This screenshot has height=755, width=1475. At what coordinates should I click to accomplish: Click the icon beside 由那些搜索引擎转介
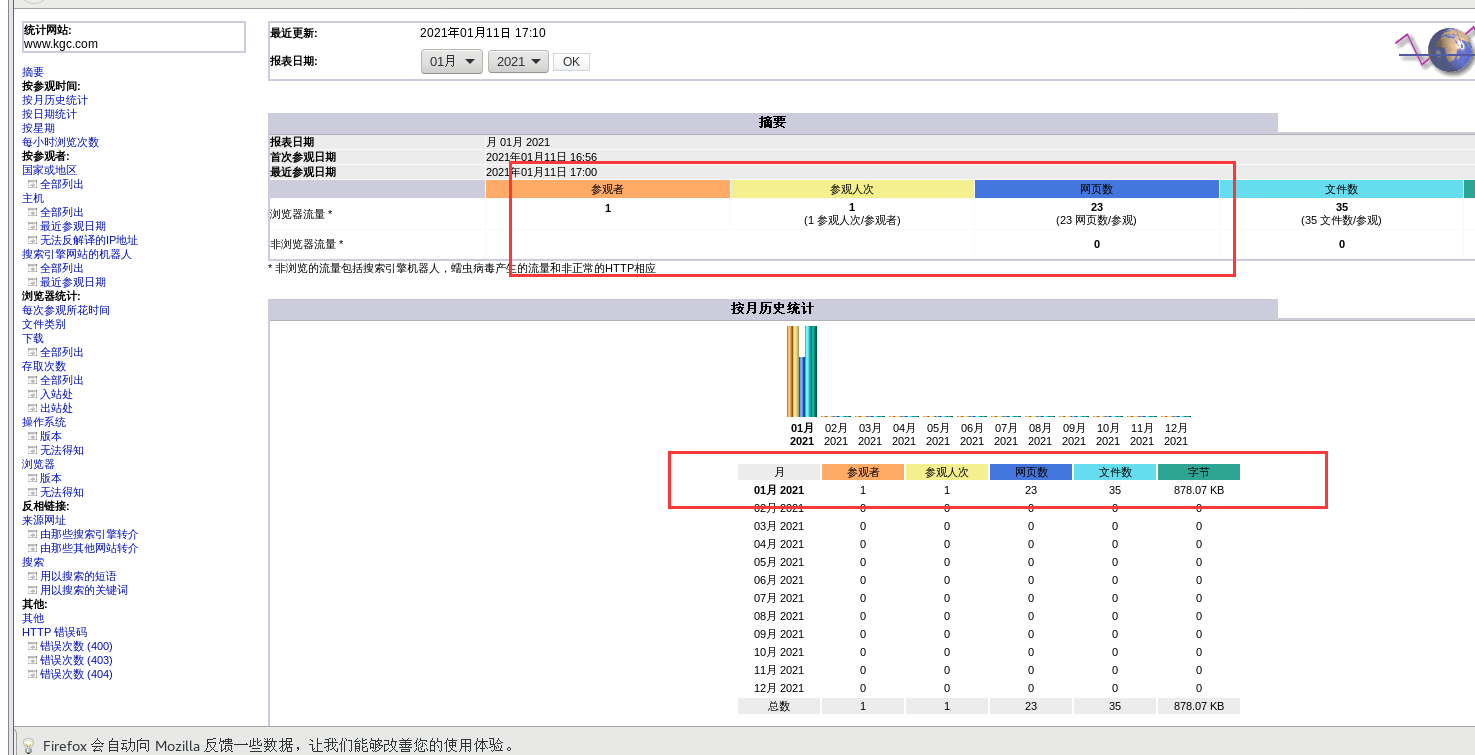pos(34,534)
